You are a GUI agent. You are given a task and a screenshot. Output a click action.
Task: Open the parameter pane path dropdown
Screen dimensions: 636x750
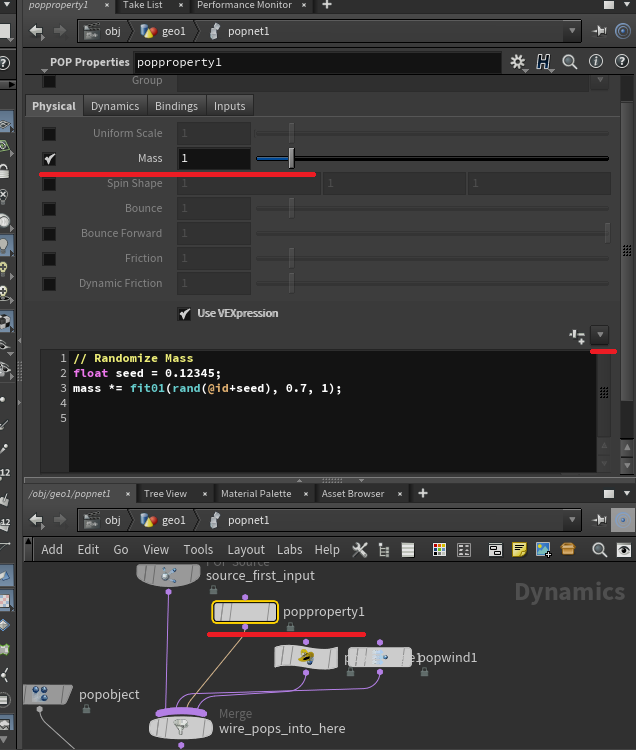(572, 31)
